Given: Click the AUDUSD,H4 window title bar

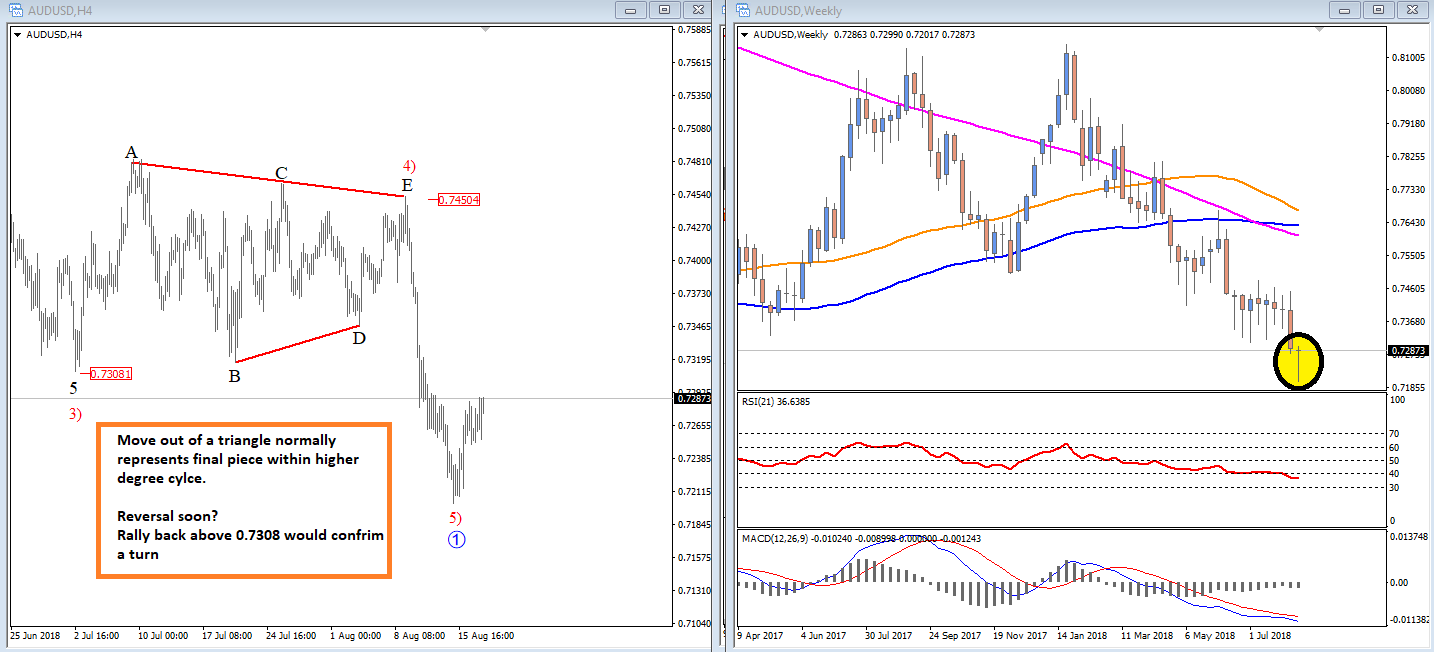Looking at the screenshot, I should coord(300,10).
